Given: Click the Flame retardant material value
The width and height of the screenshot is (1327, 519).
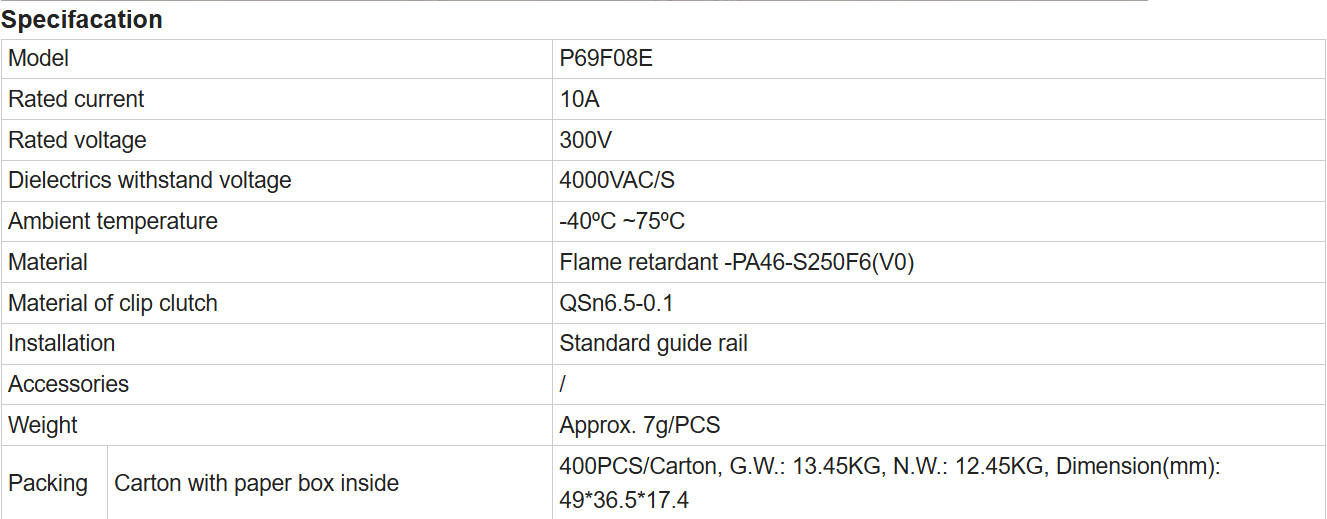Looking at the screenshot, I should tap(737, 263).
